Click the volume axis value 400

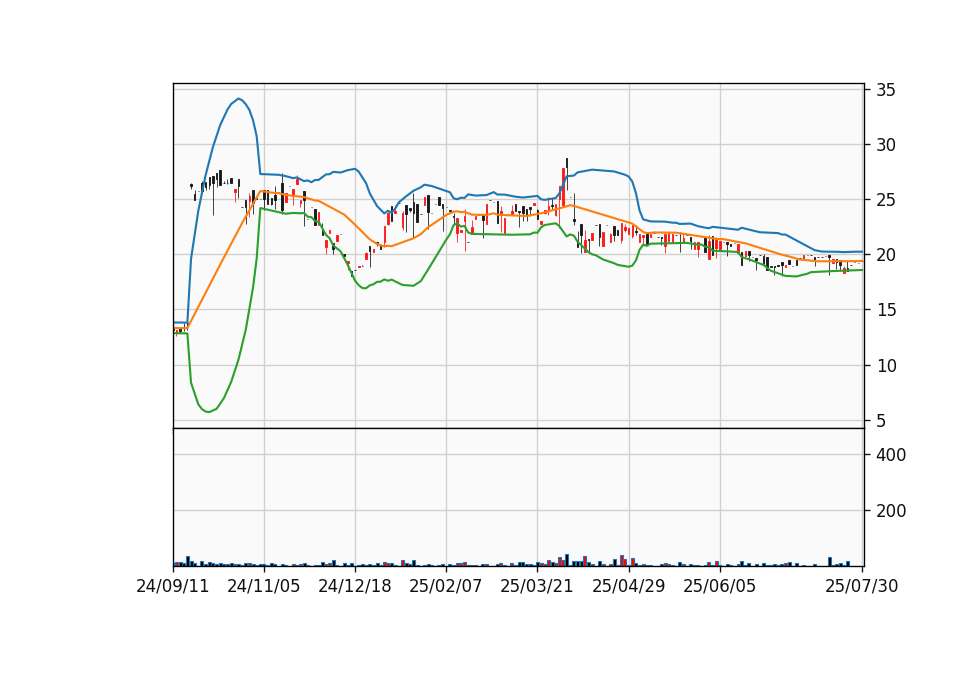pos(891,455)
